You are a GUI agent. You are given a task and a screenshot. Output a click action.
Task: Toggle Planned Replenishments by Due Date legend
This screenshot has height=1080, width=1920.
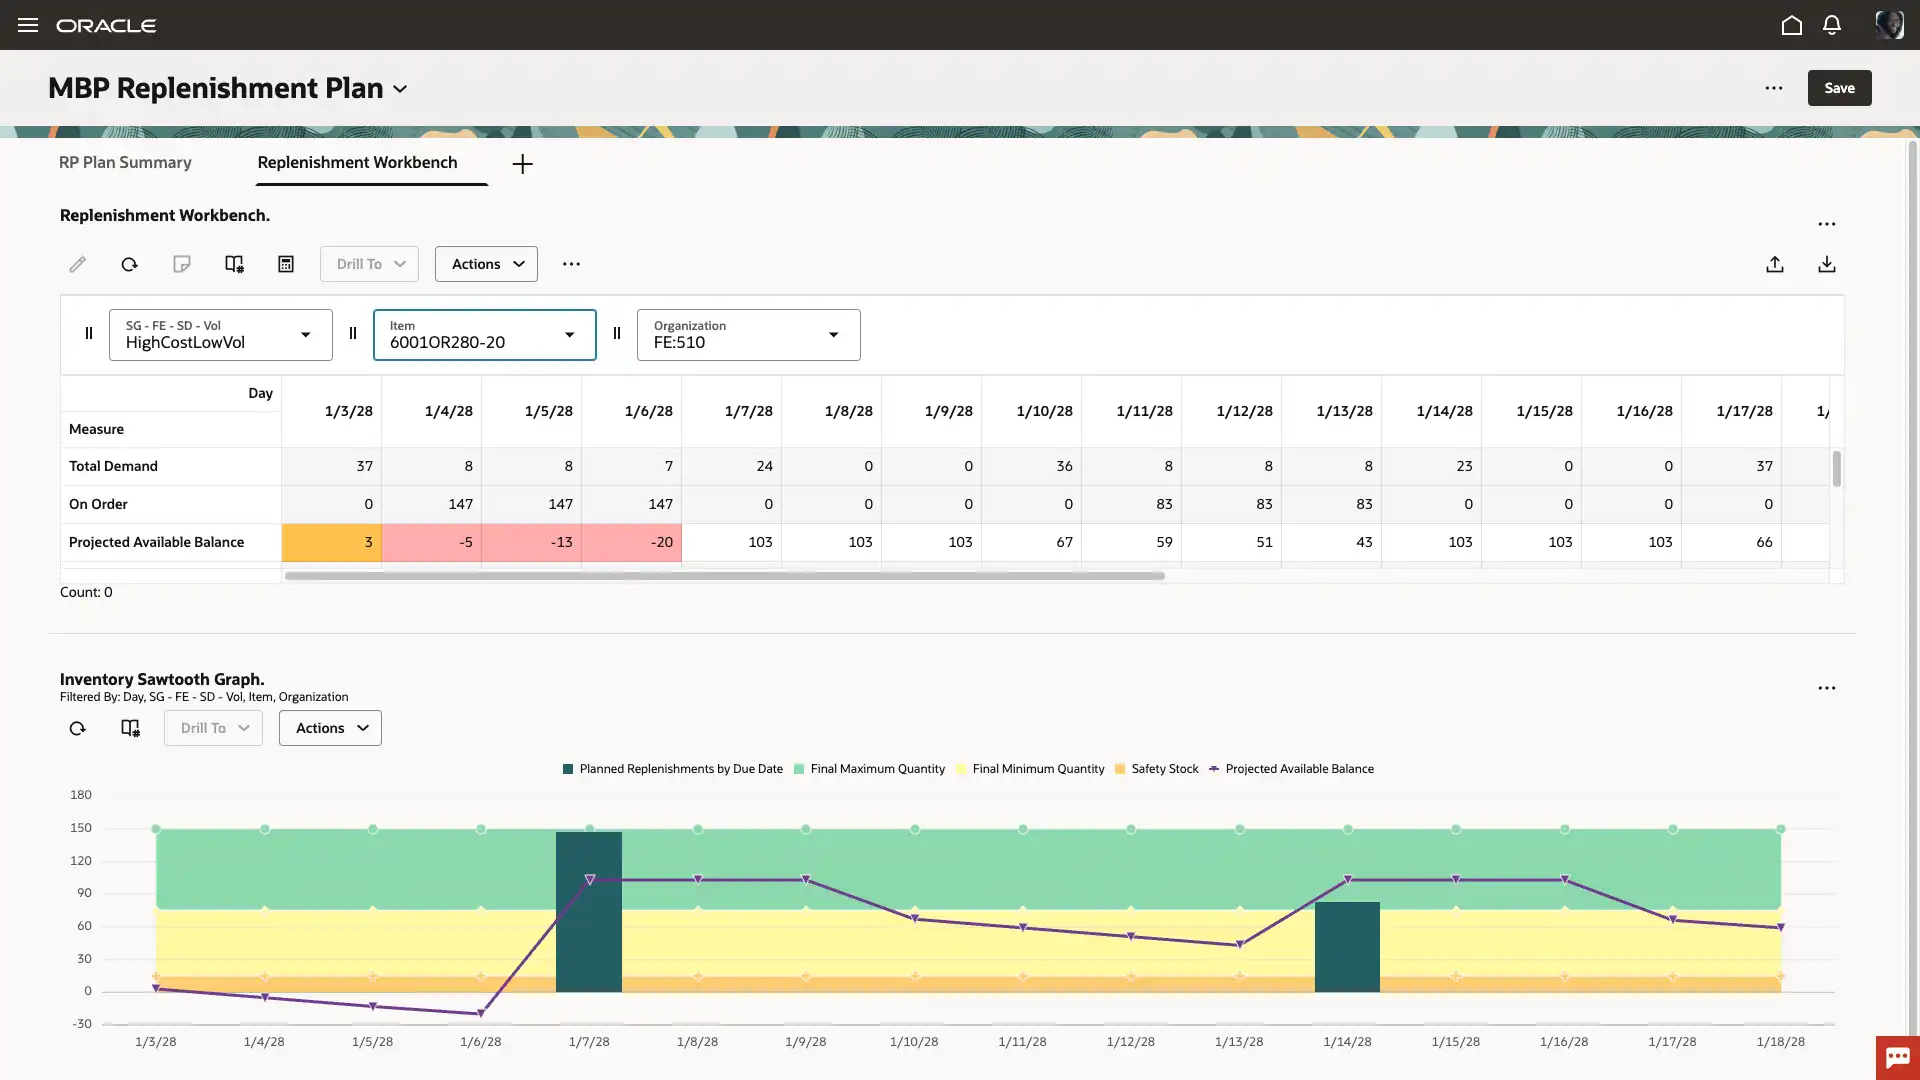(x=680, y=769)
